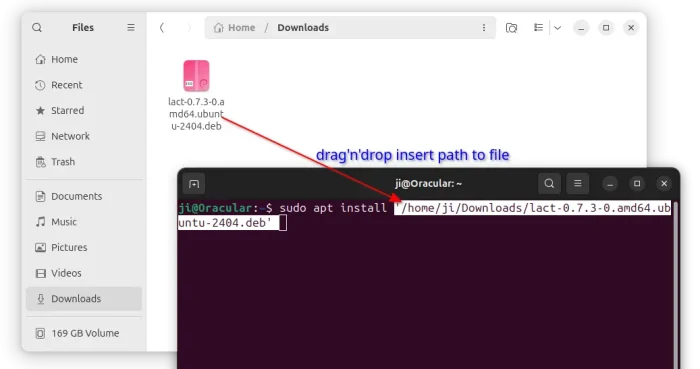Click the 'sudo apt install' command text
Image resolution: width=700 pixels, height=369 pixels.
click(333, 208)
